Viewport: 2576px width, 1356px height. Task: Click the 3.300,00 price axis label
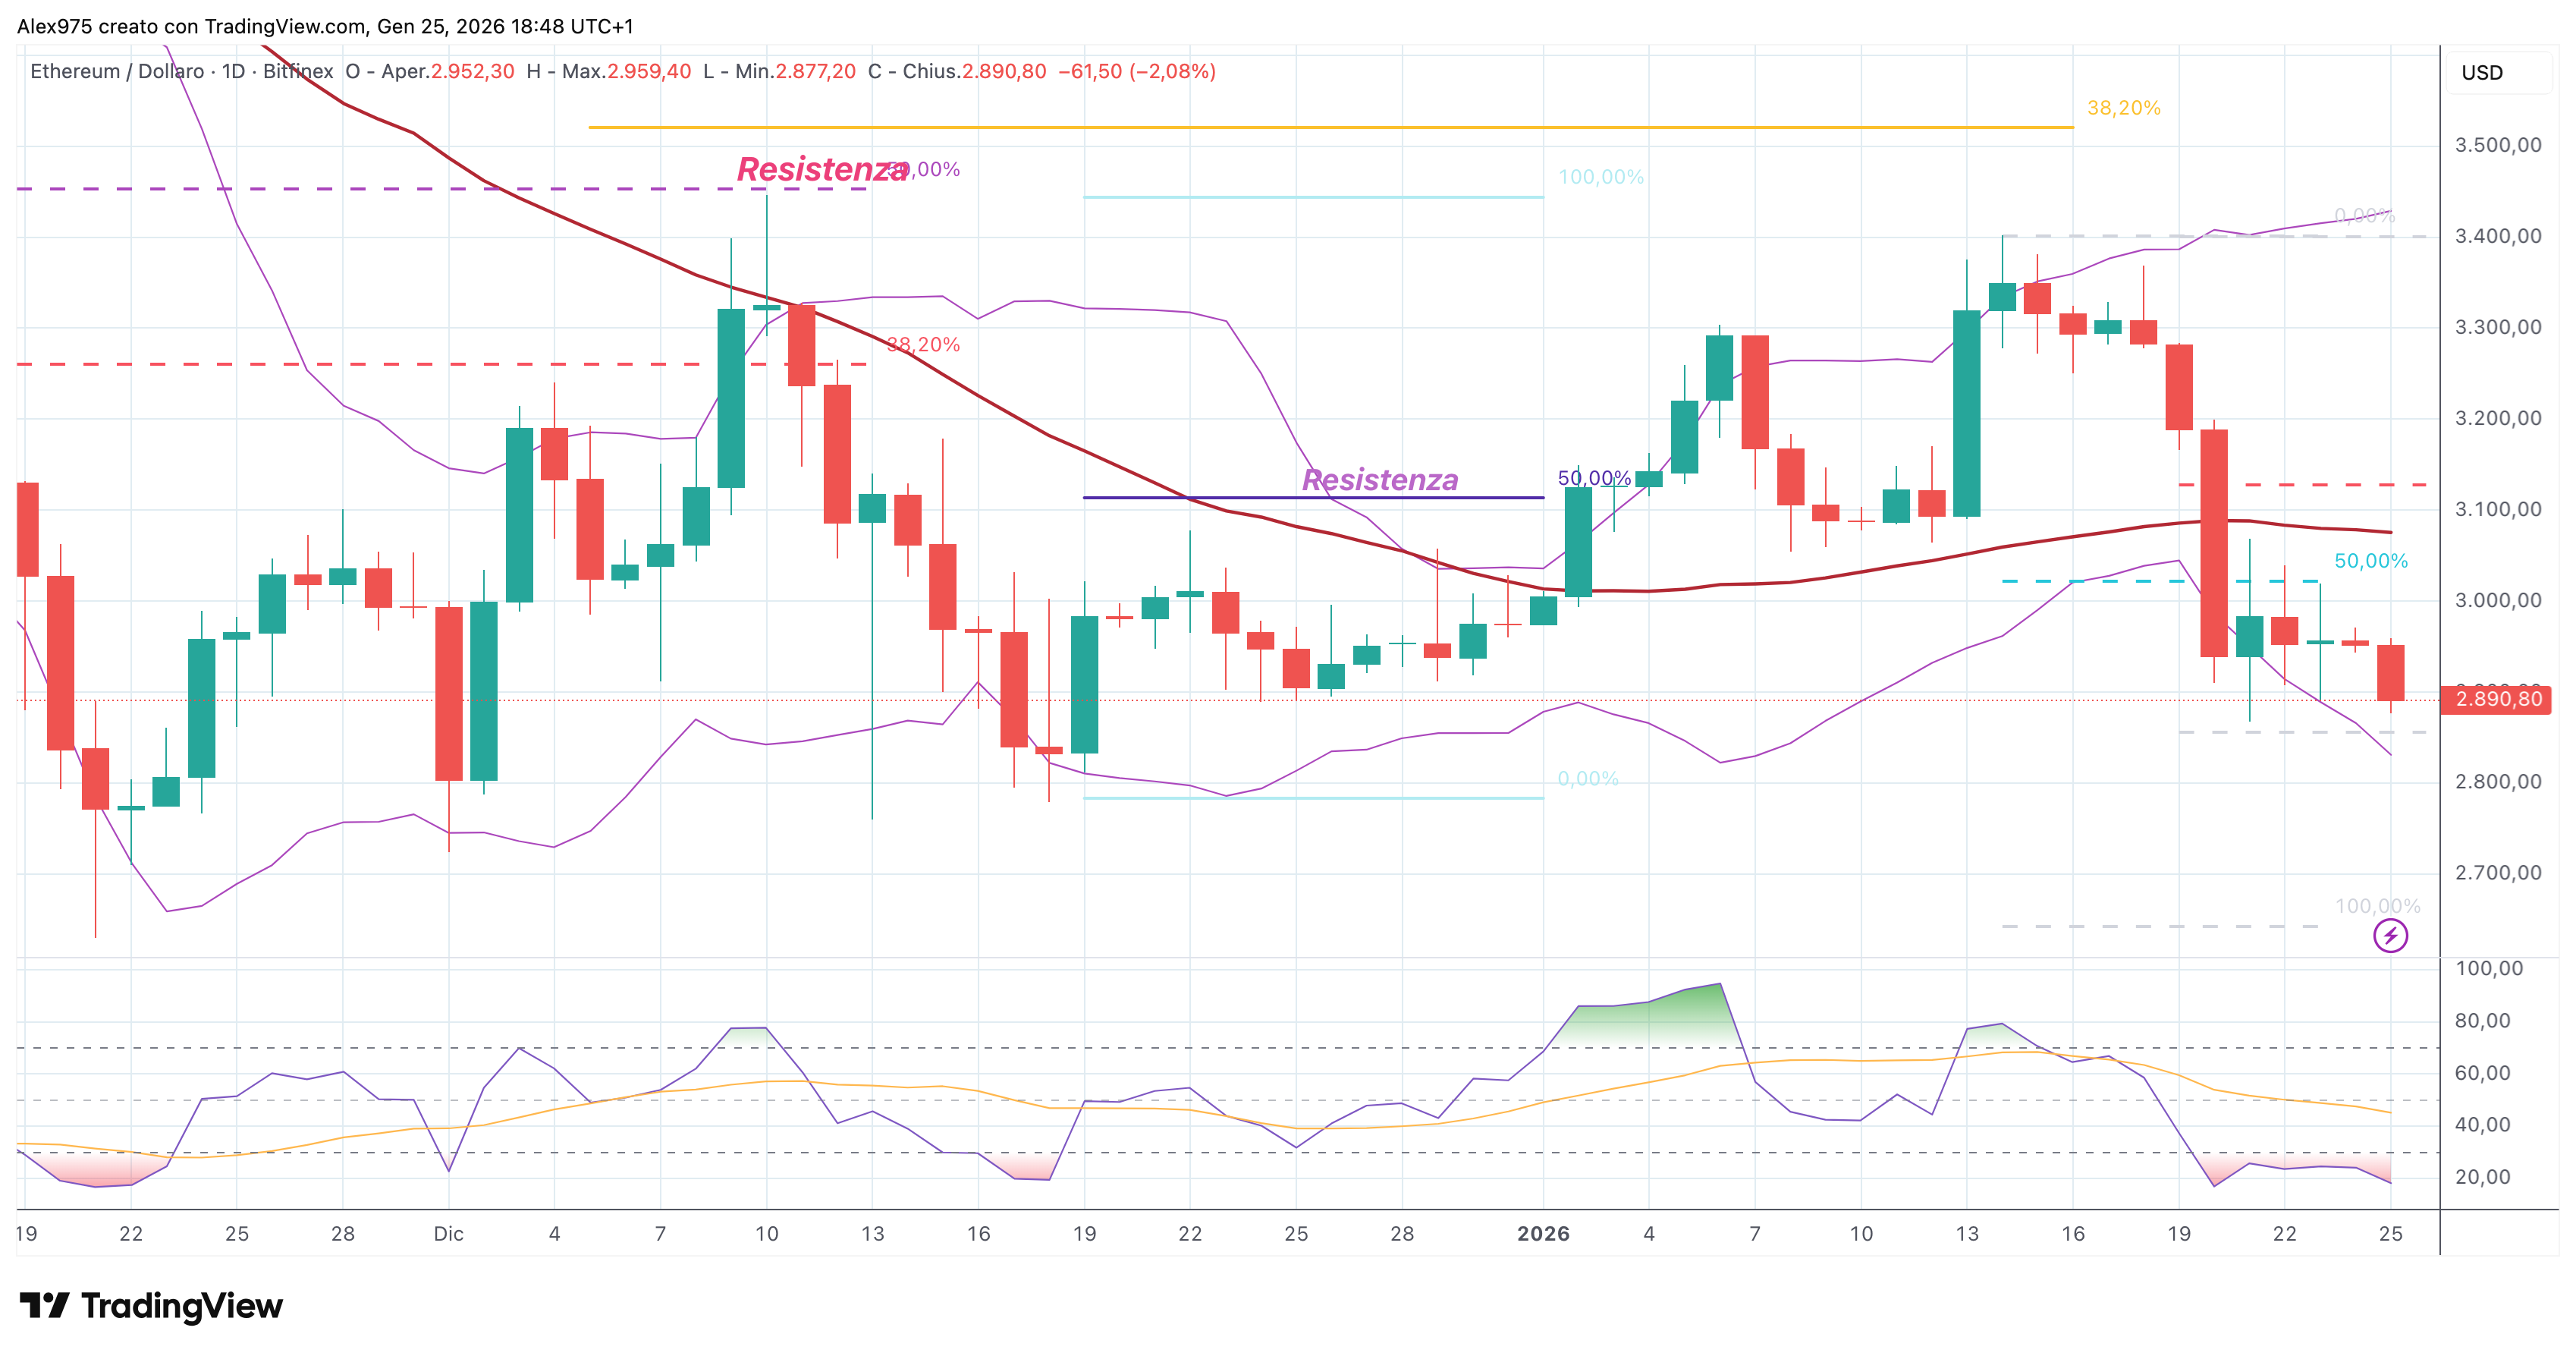pos(2497,327)
